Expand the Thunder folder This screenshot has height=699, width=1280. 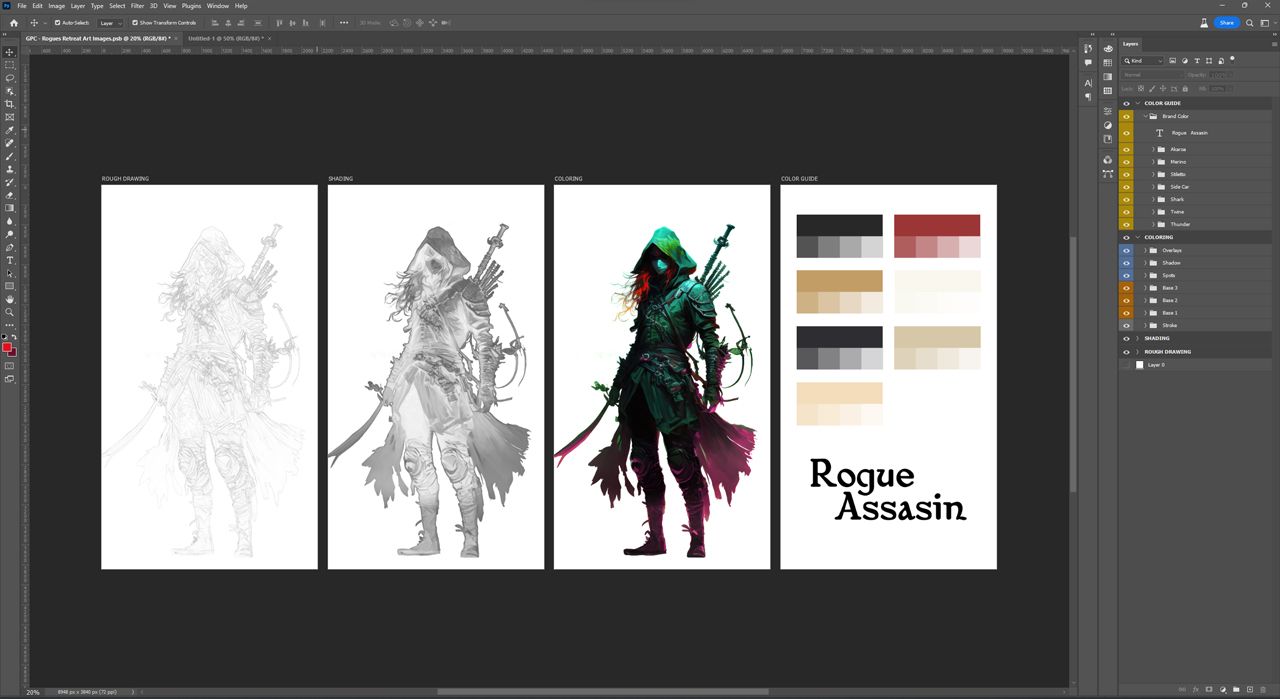pos(1152,224)
